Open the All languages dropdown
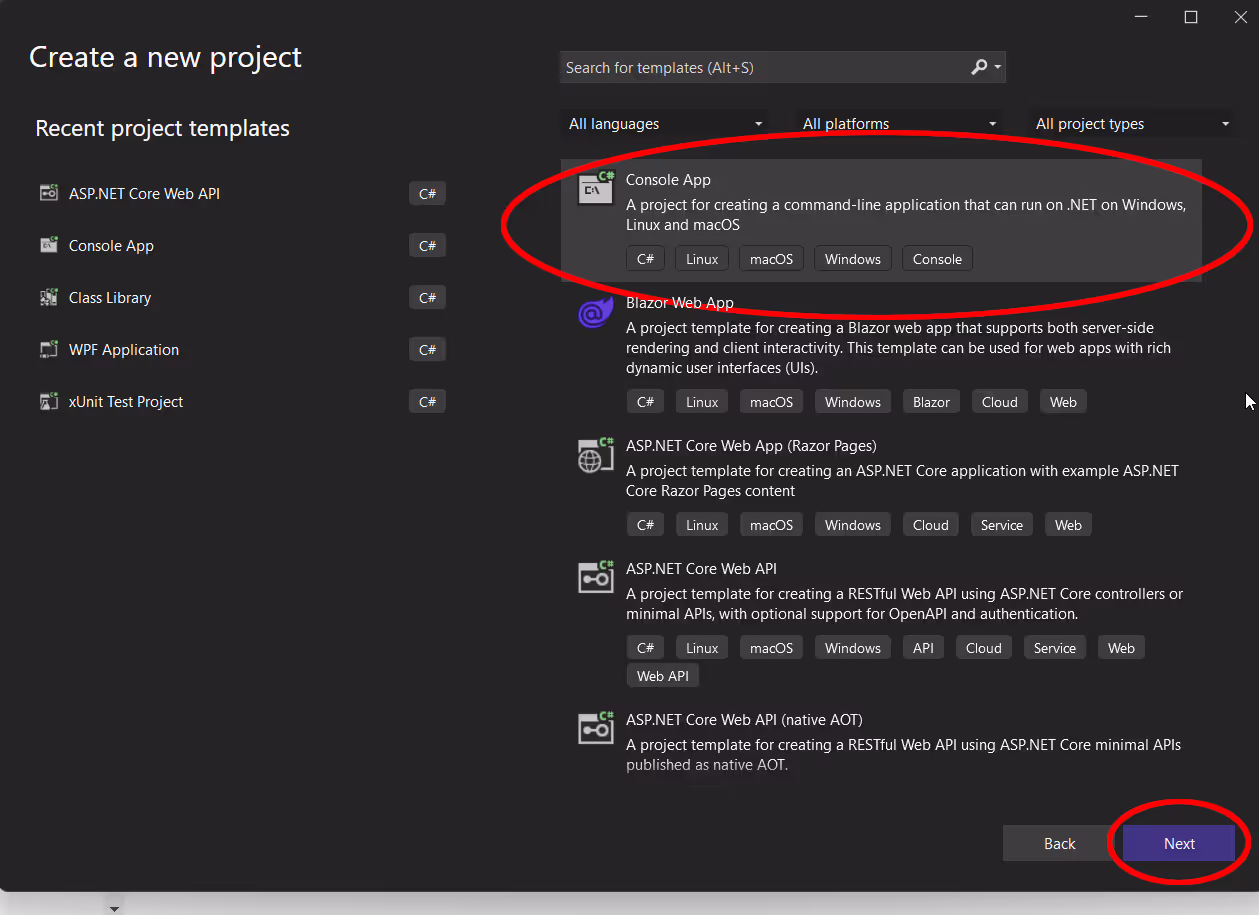 coord(665,124)
